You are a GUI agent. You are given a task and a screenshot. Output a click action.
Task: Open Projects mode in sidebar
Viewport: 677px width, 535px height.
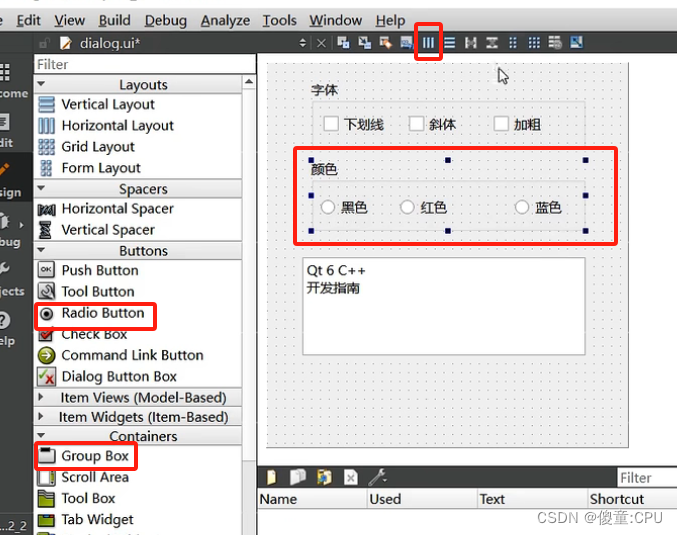point(12,279)
